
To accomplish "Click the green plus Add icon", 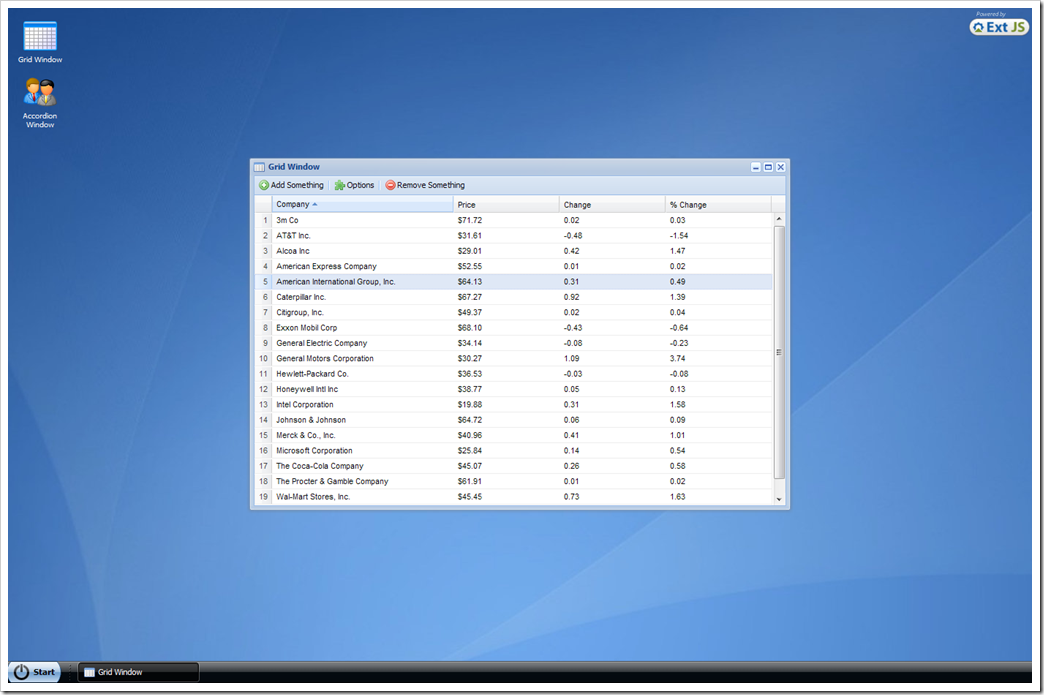I will click(x=264, y=185).
